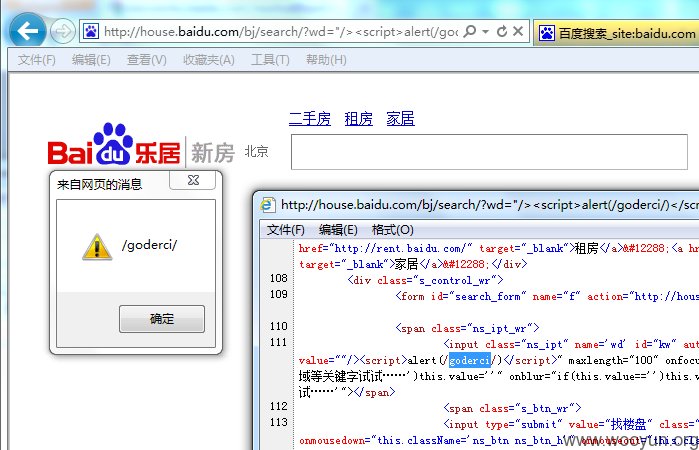Open the 帮助(H) help menu
Viewport: 699px width, 450px height.
[326, 59]
